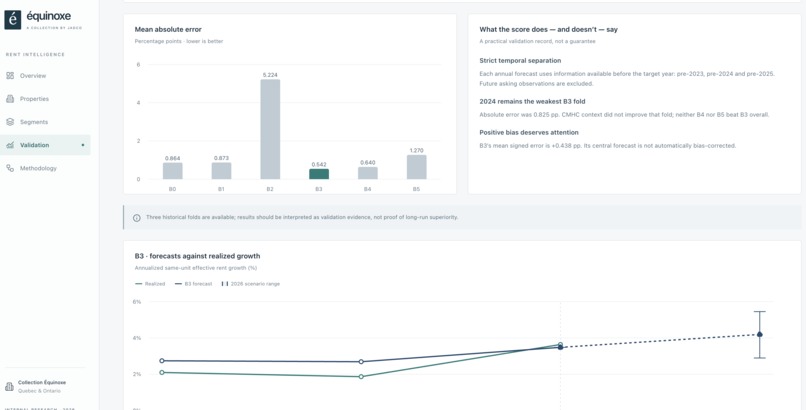Click the second Realized data point
This screenshot has width=806, height=410.
coord(361,377)
